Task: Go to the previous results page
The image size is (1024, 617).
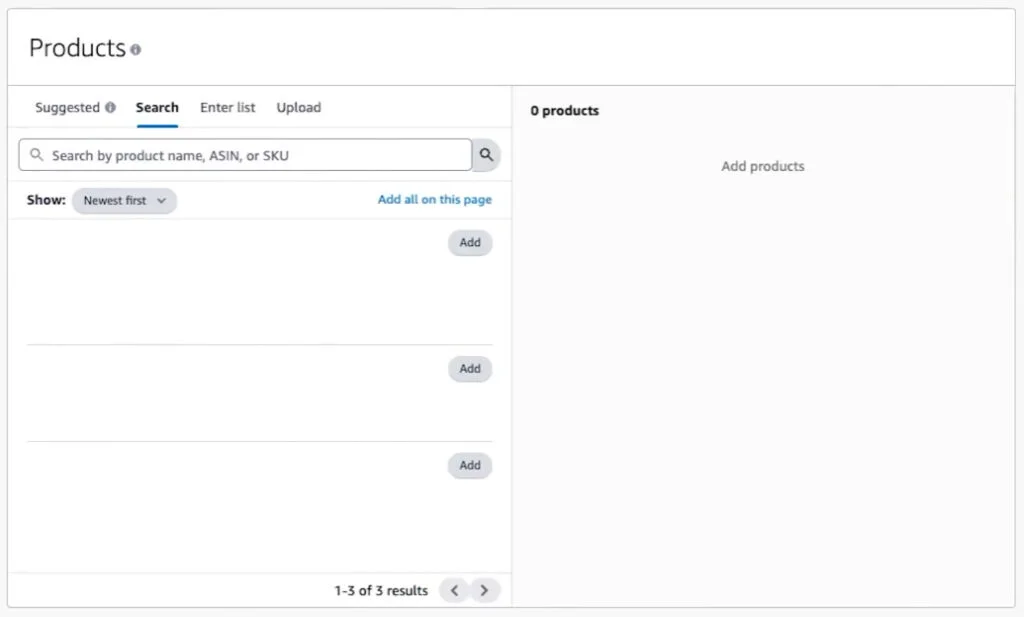Action: pyautogui.click(x=454, y=590)
